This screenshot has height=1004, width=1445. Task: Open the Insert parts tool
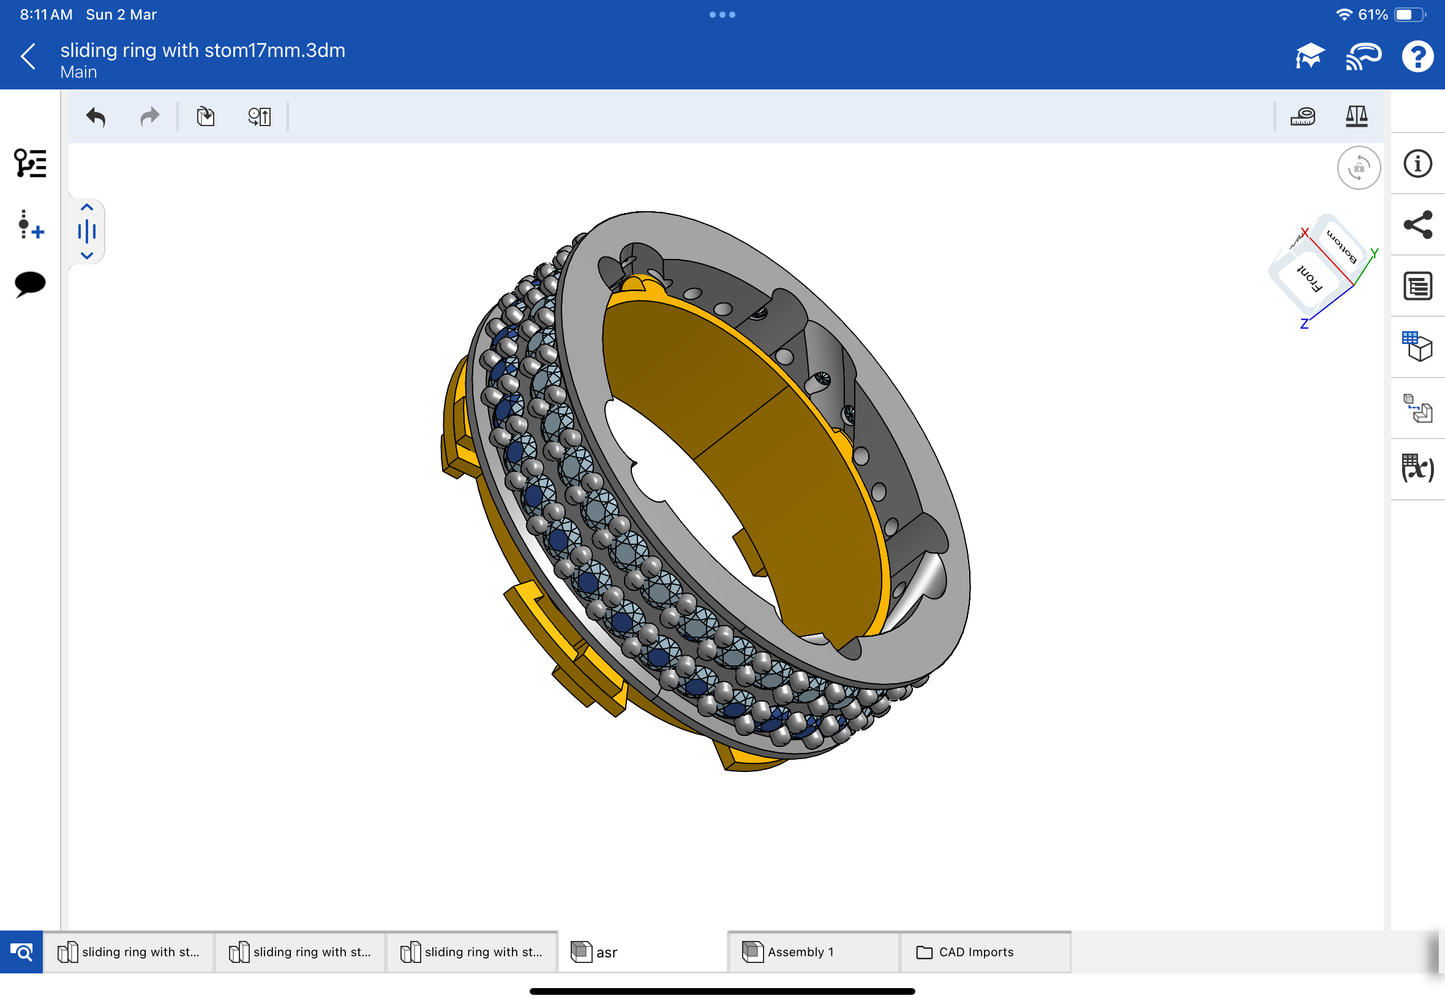point(206,117)
